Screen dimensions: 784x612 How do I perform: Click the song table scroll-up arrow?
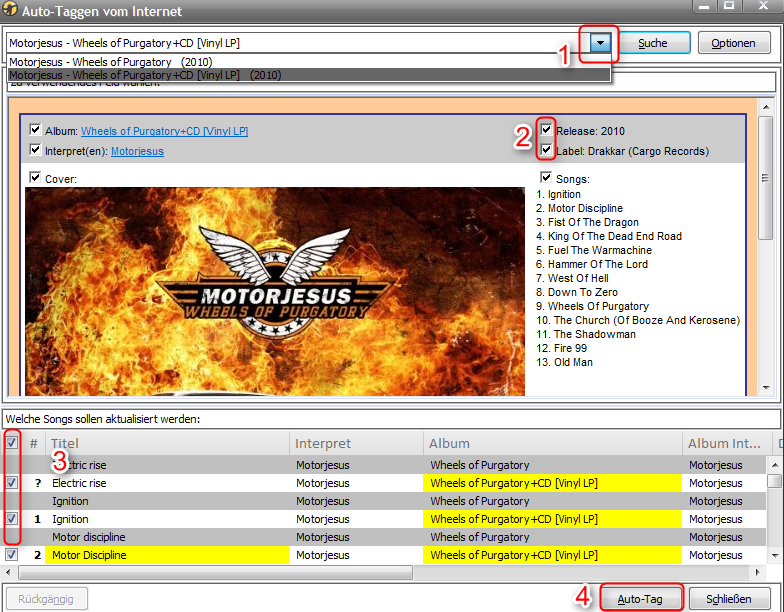(774, 464)
